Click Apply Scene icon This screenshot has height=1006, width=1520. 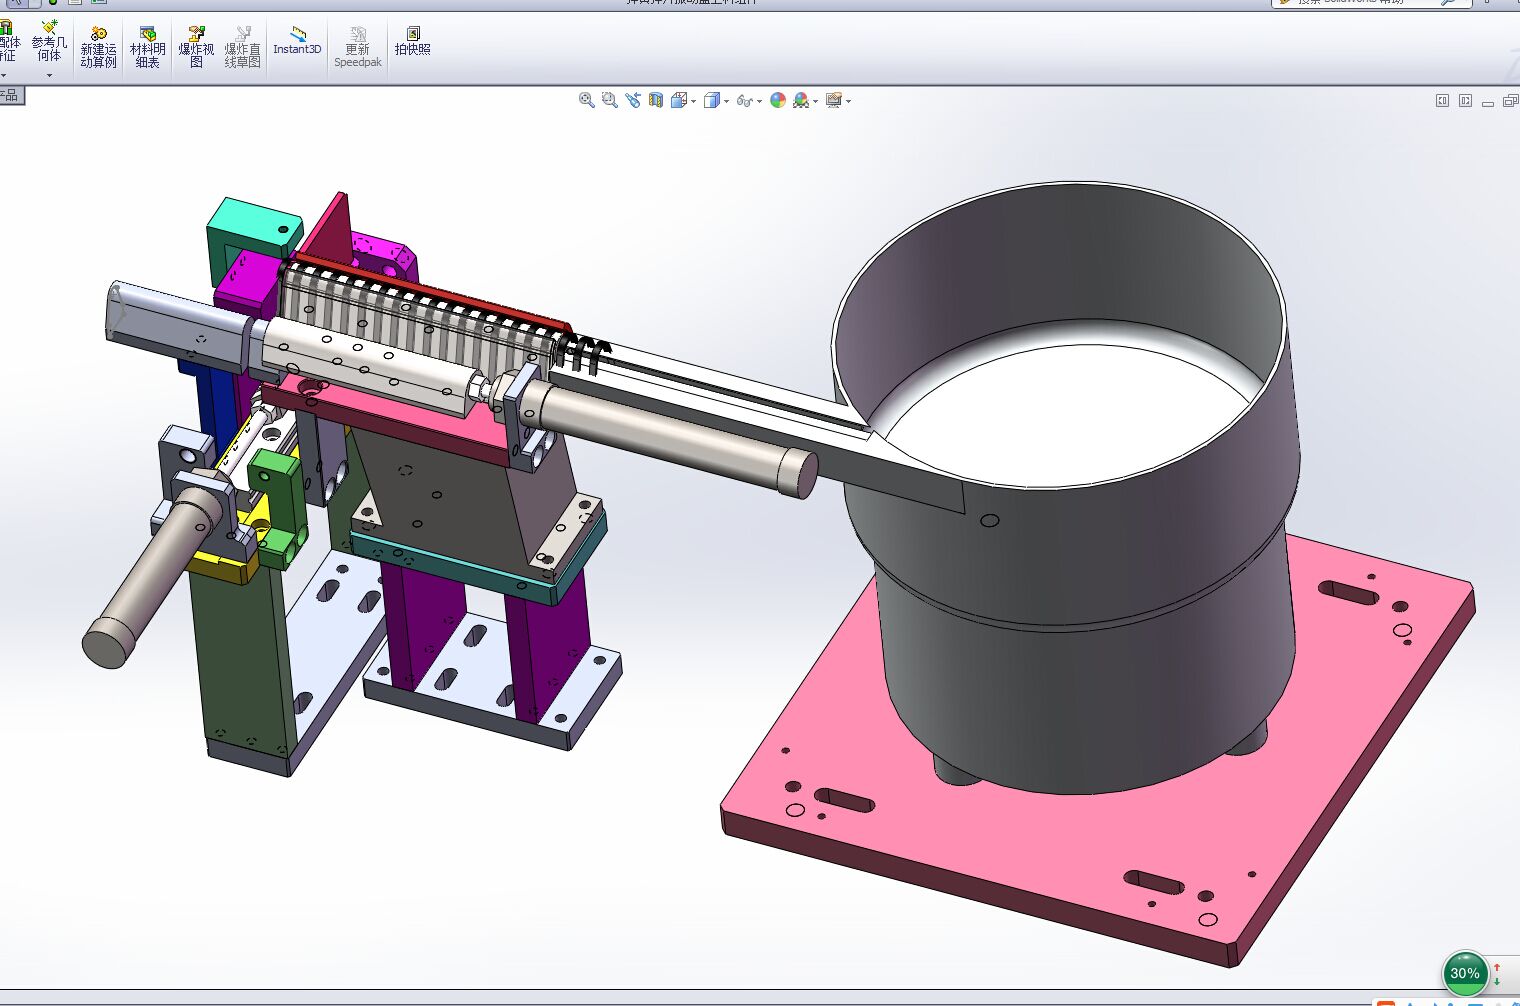(x=801, y=100)
